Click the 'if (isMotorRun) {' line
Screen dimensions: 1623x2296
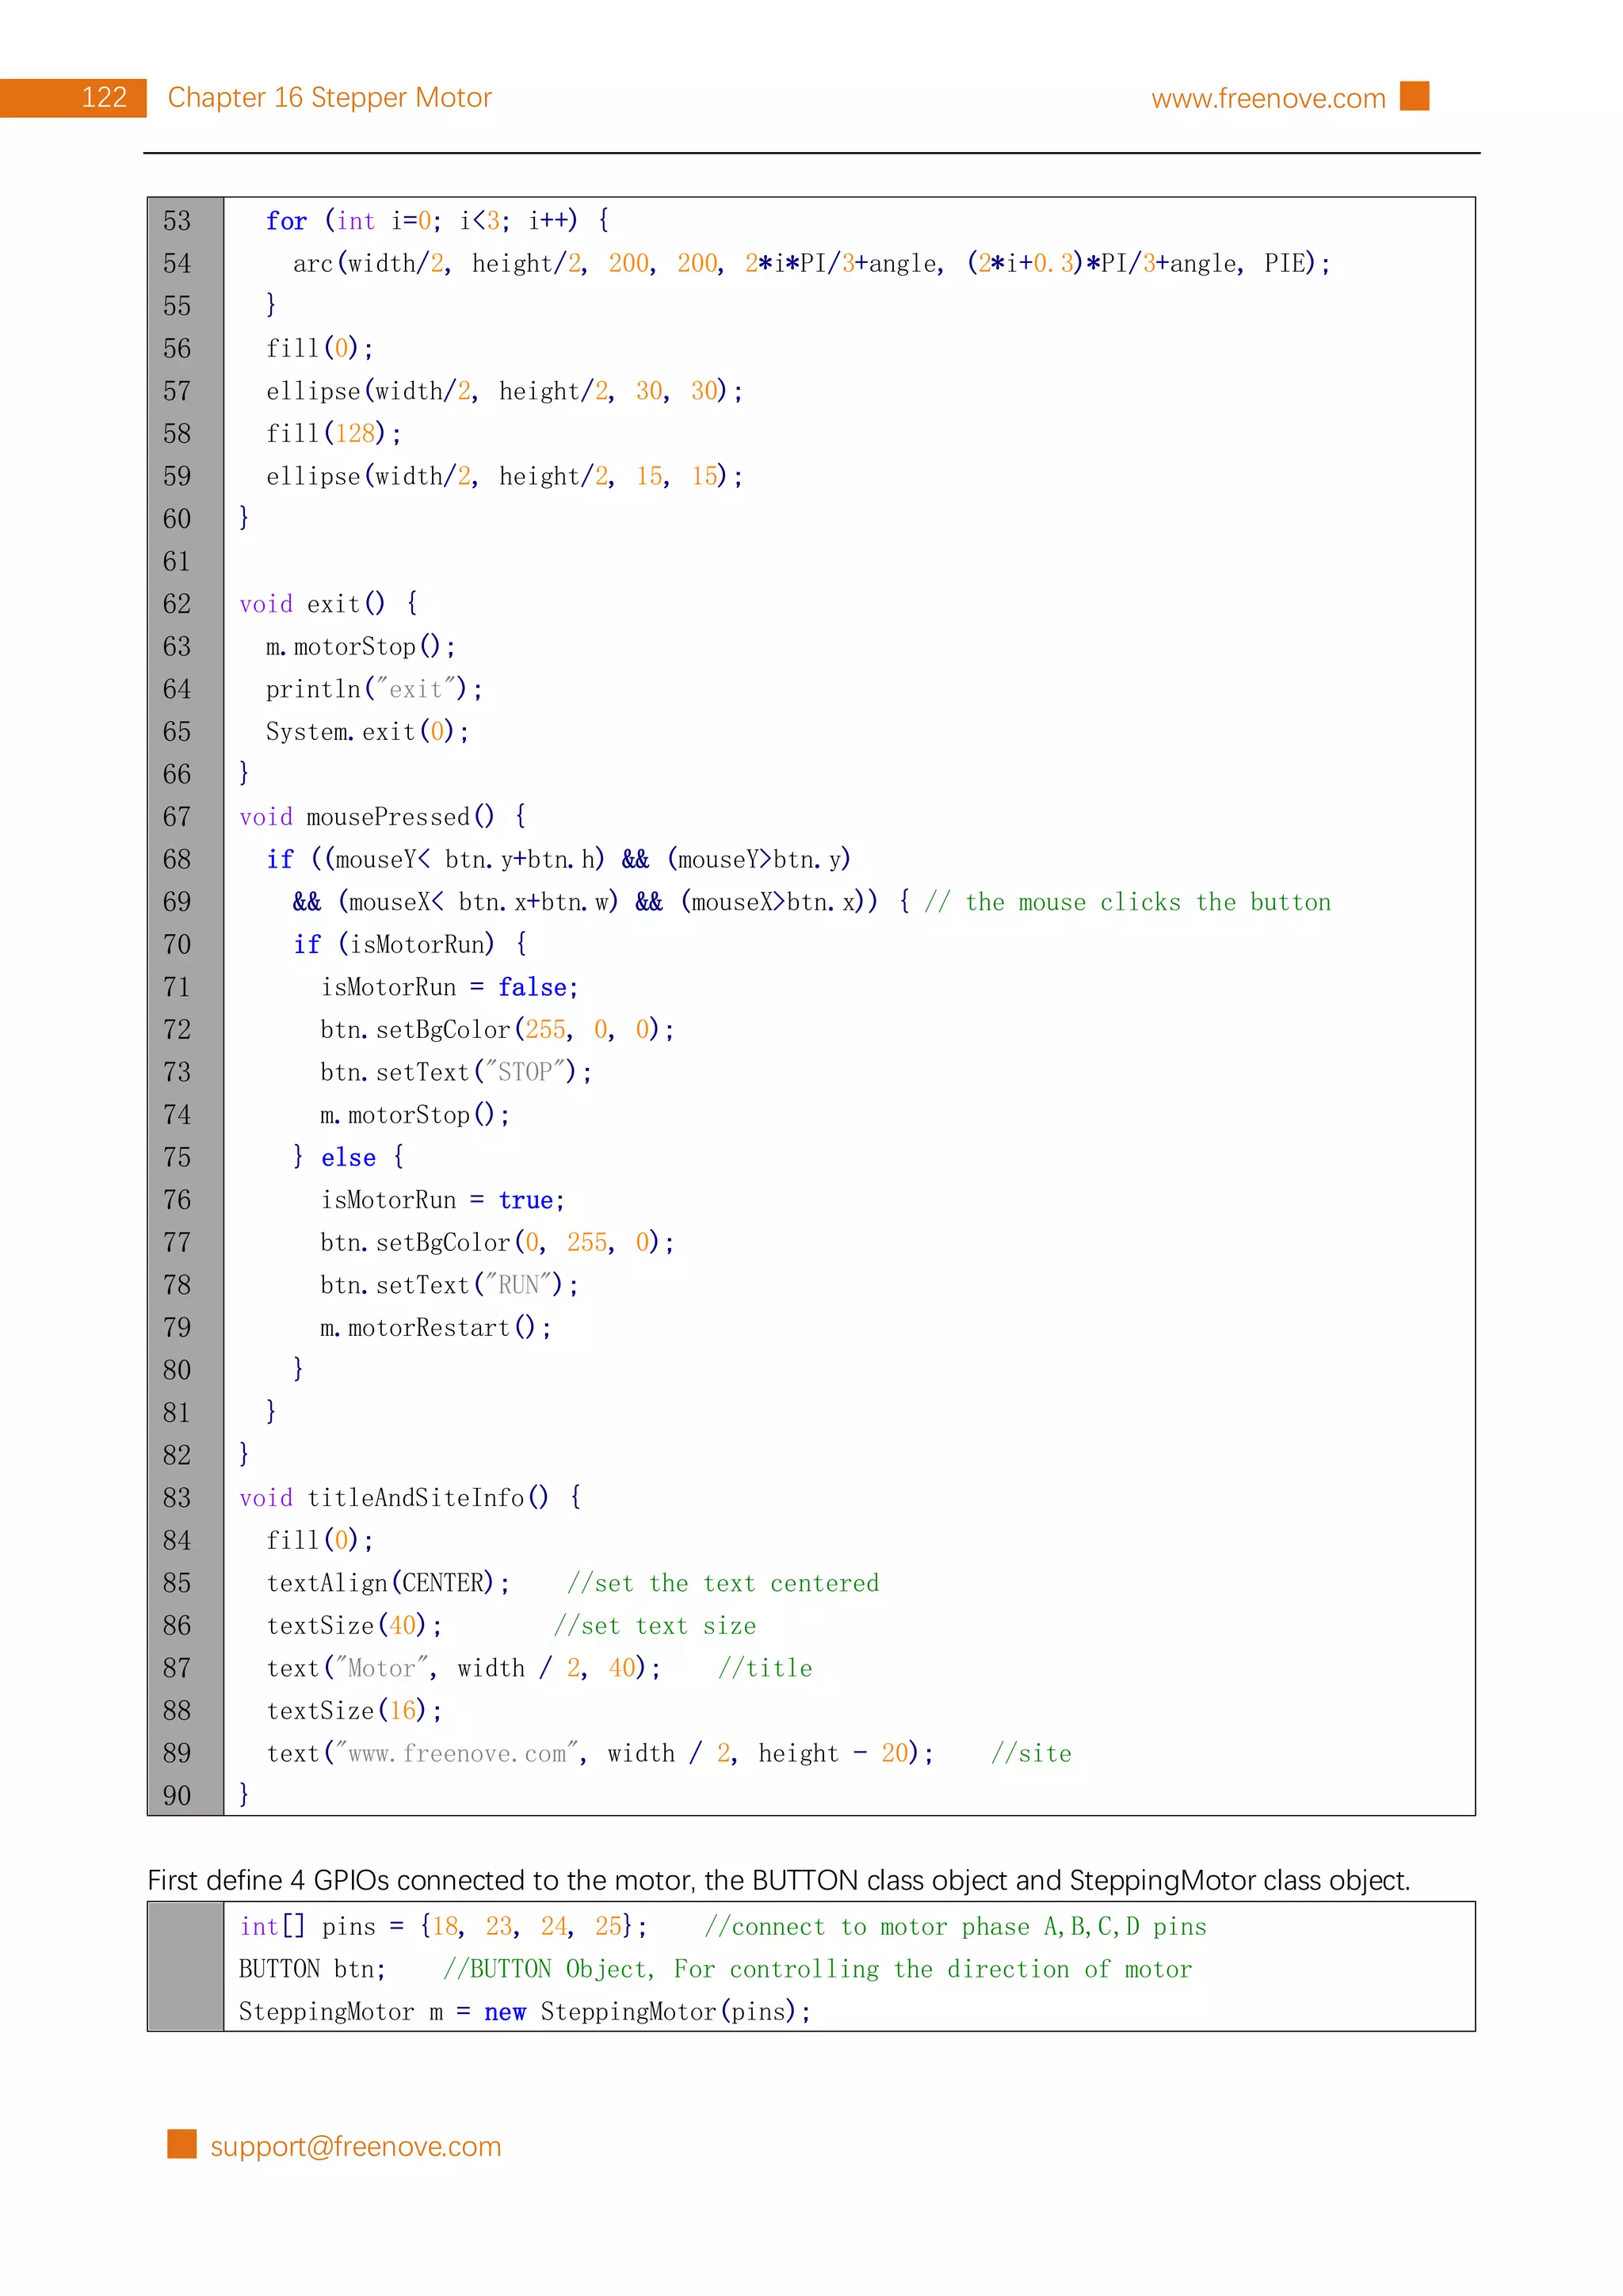(x=410, y=945)
